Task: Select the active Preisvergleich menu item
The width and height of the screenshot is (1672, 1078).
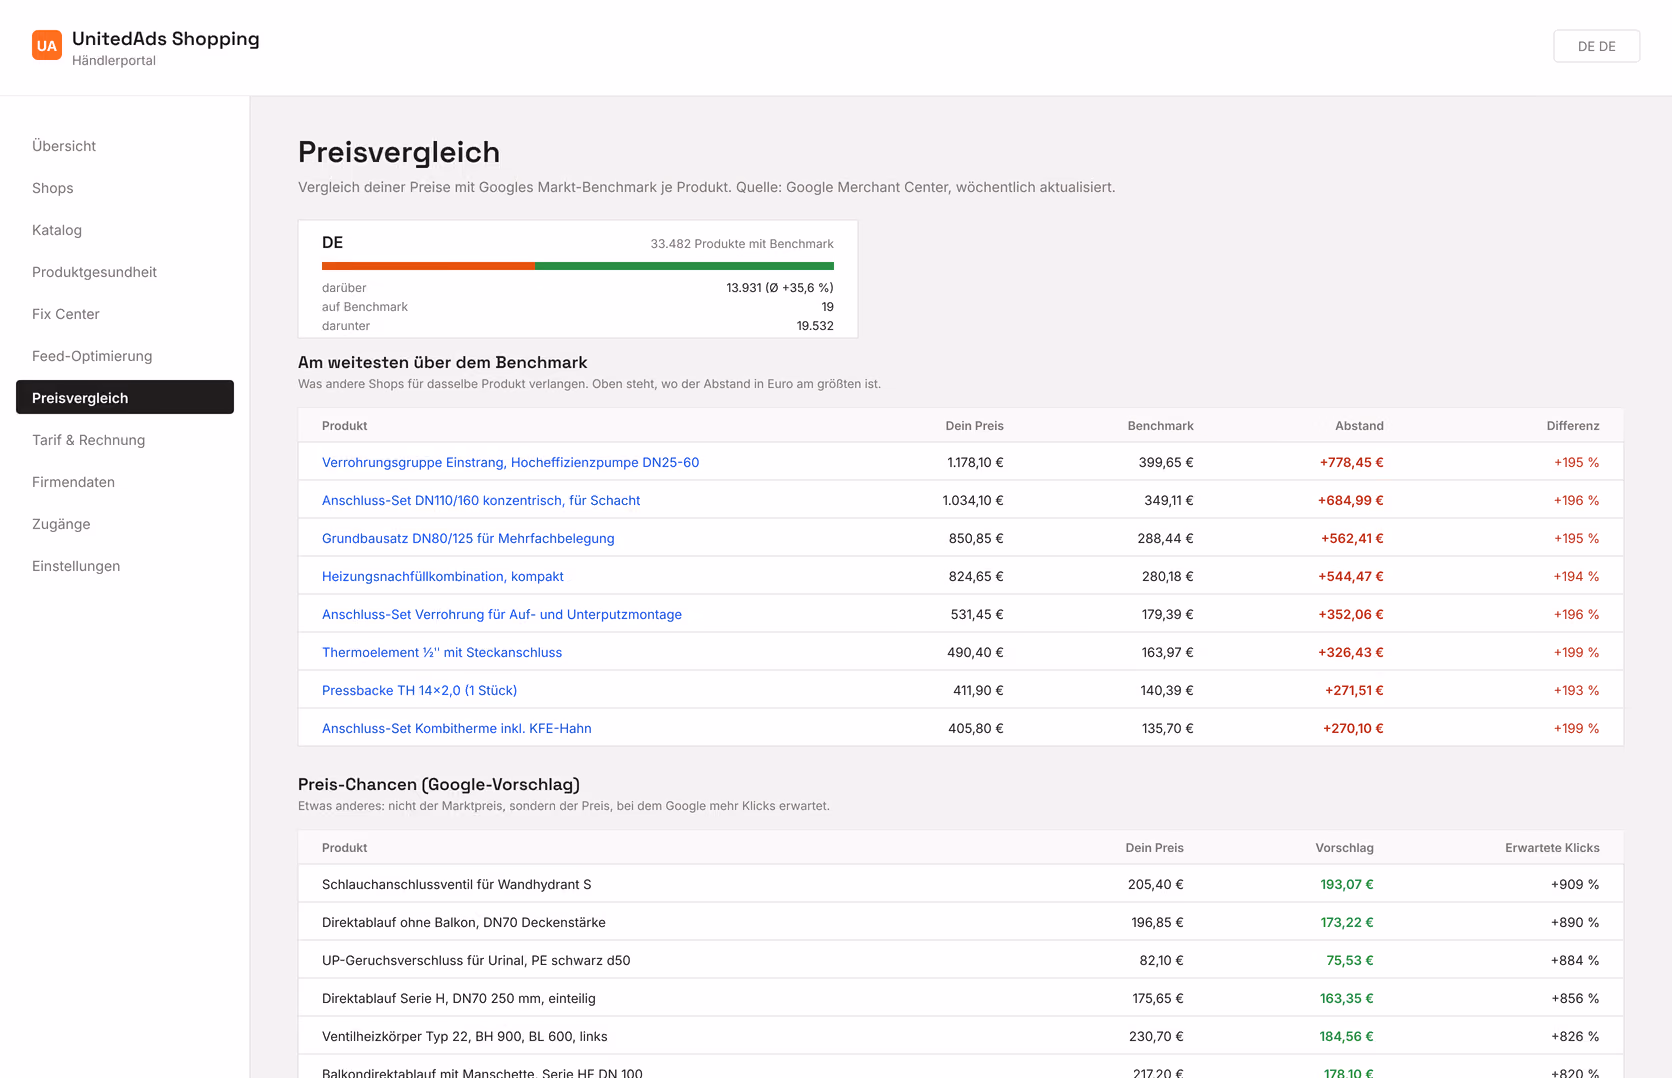Action: pos(125,397)
